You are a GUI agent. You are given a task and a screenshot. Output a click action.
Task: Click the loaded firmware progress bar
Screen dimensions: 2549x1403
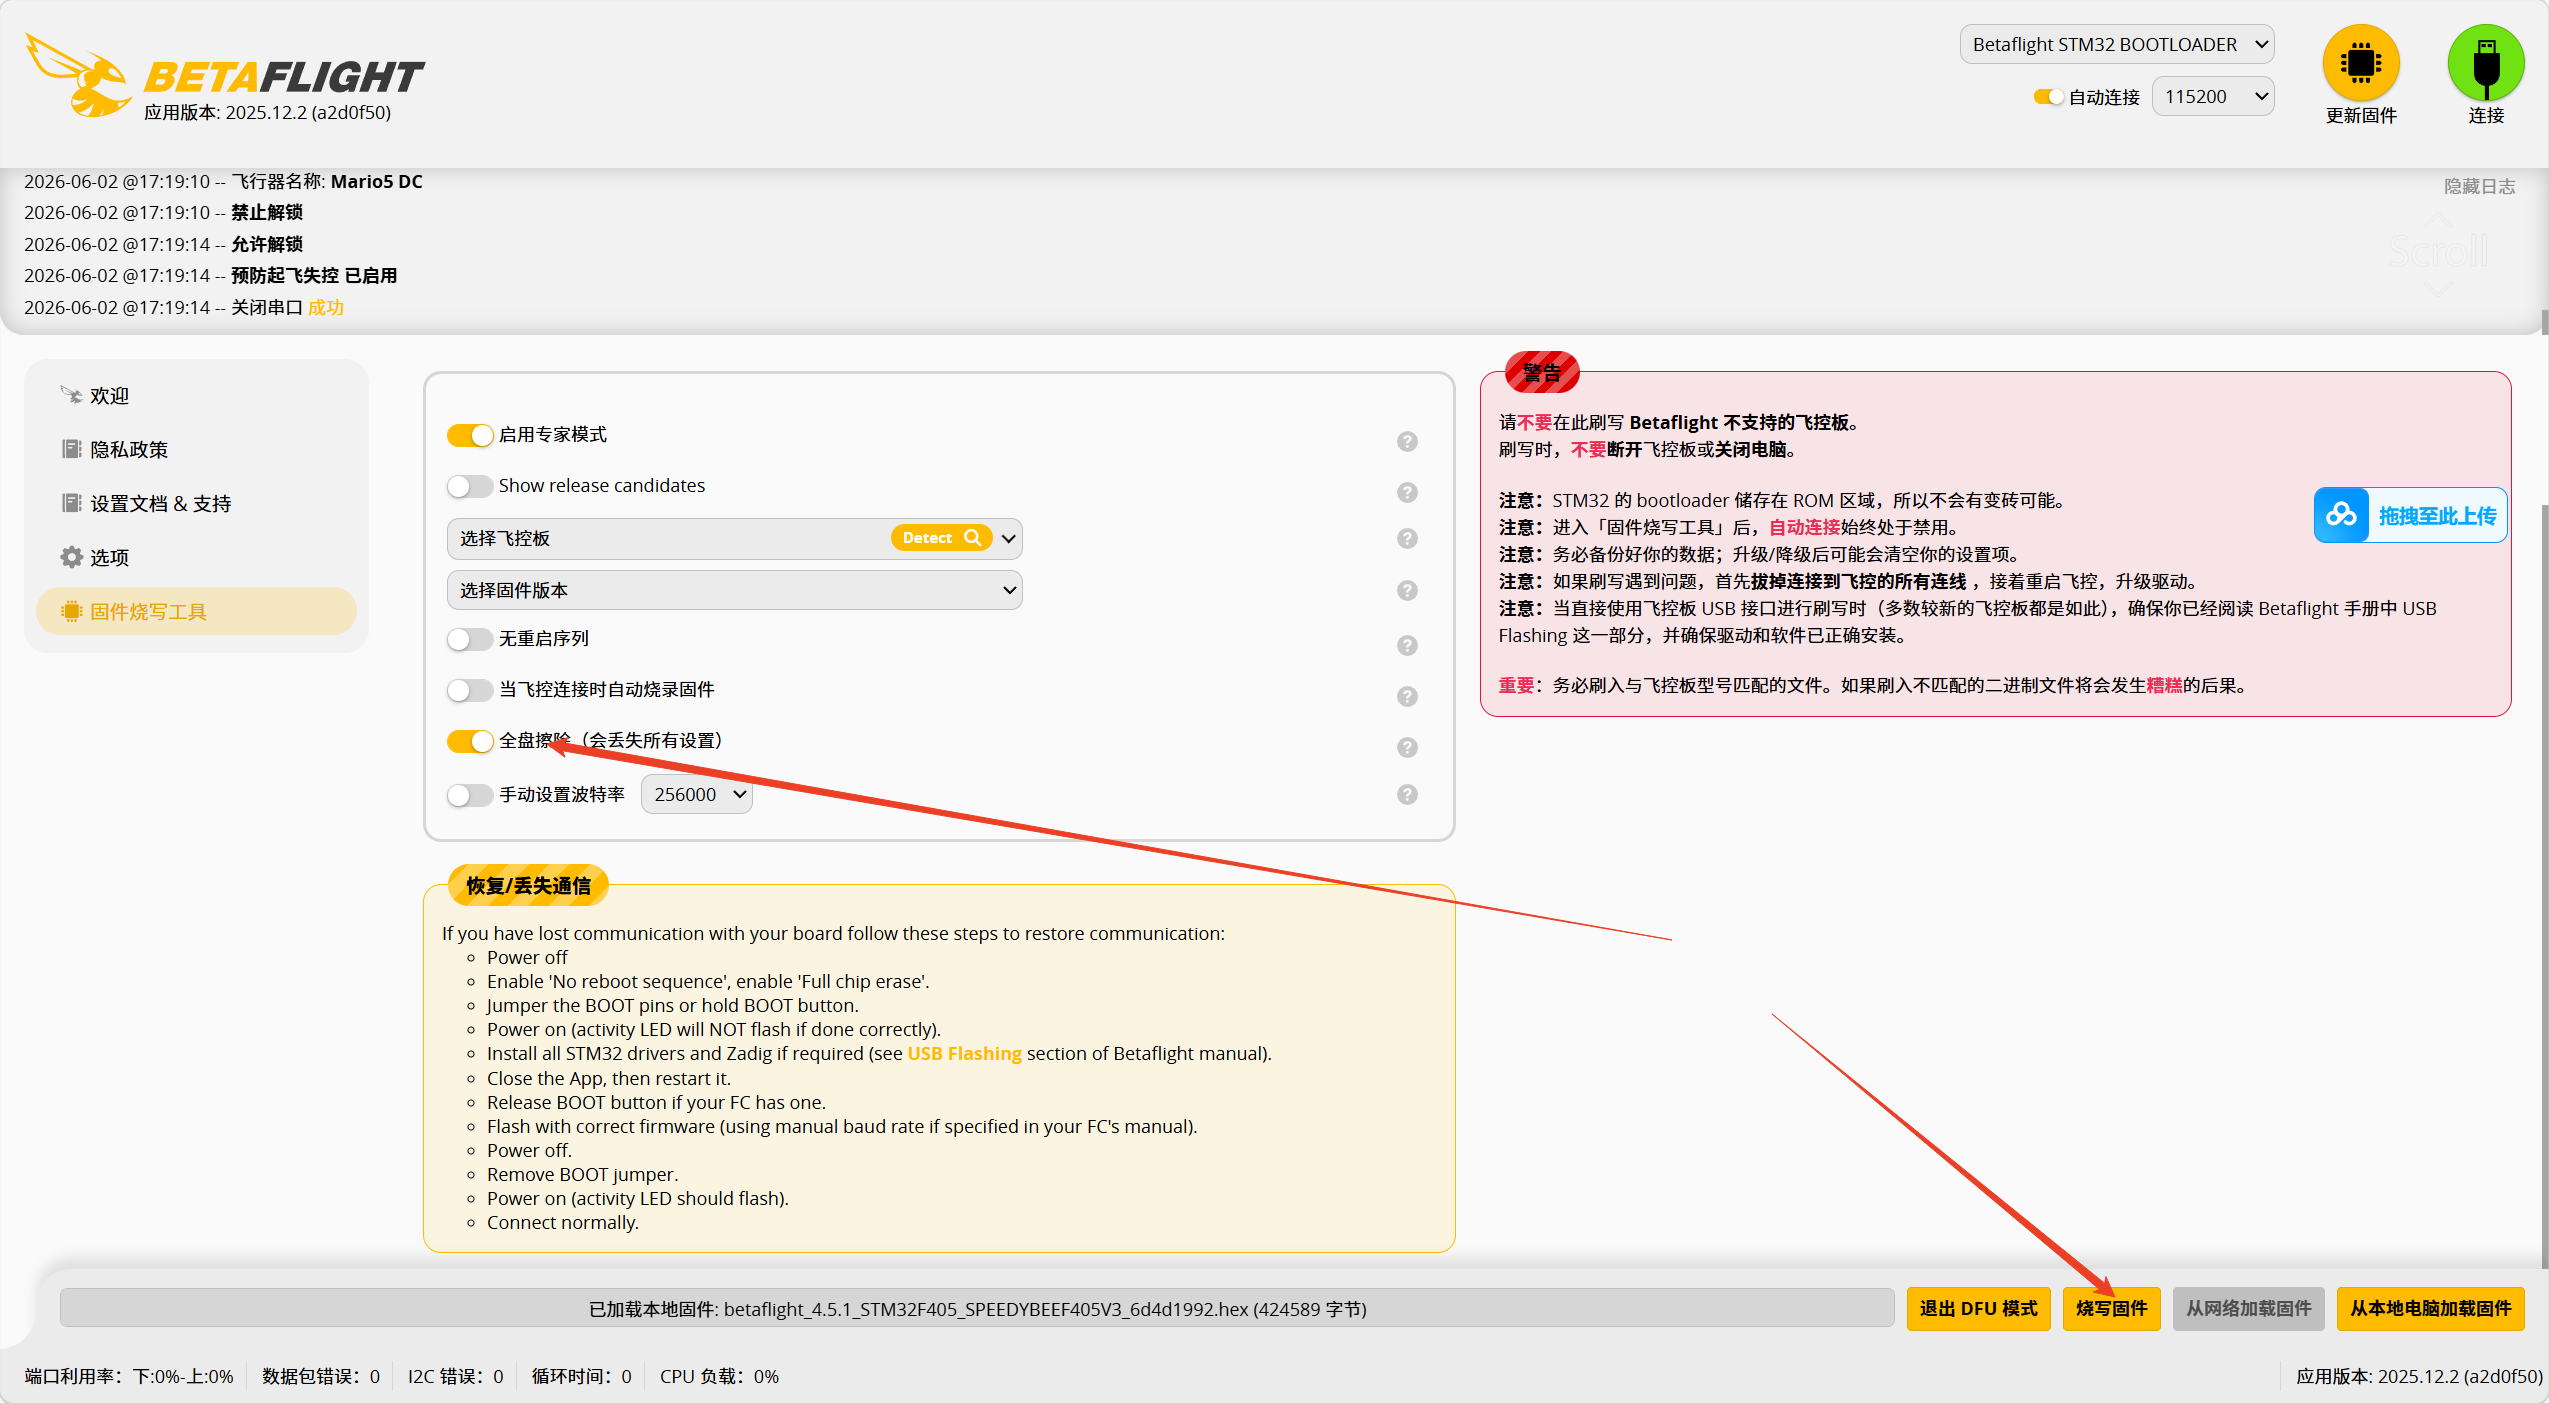[977, 1308]
